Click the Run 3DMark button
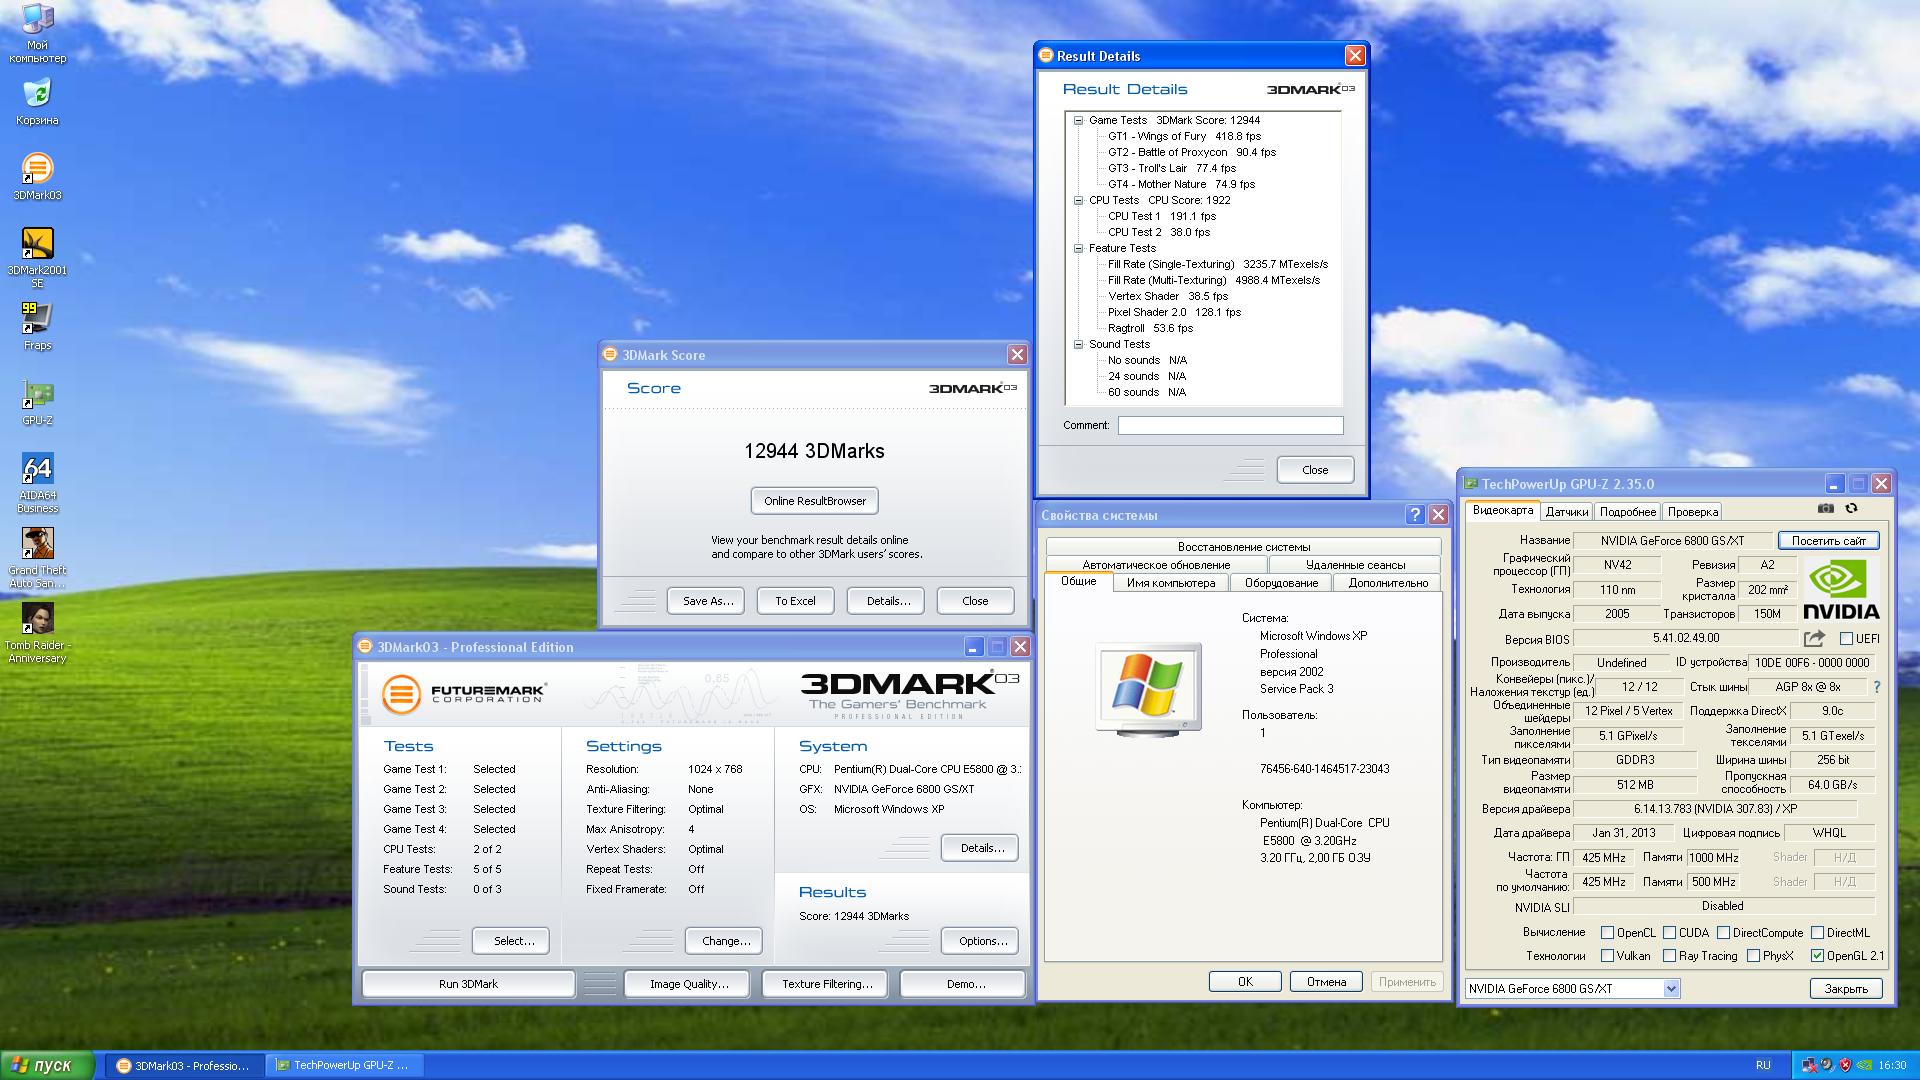Image resolution: width=1920 pixels, height=1080 pixels. (468, 984)
